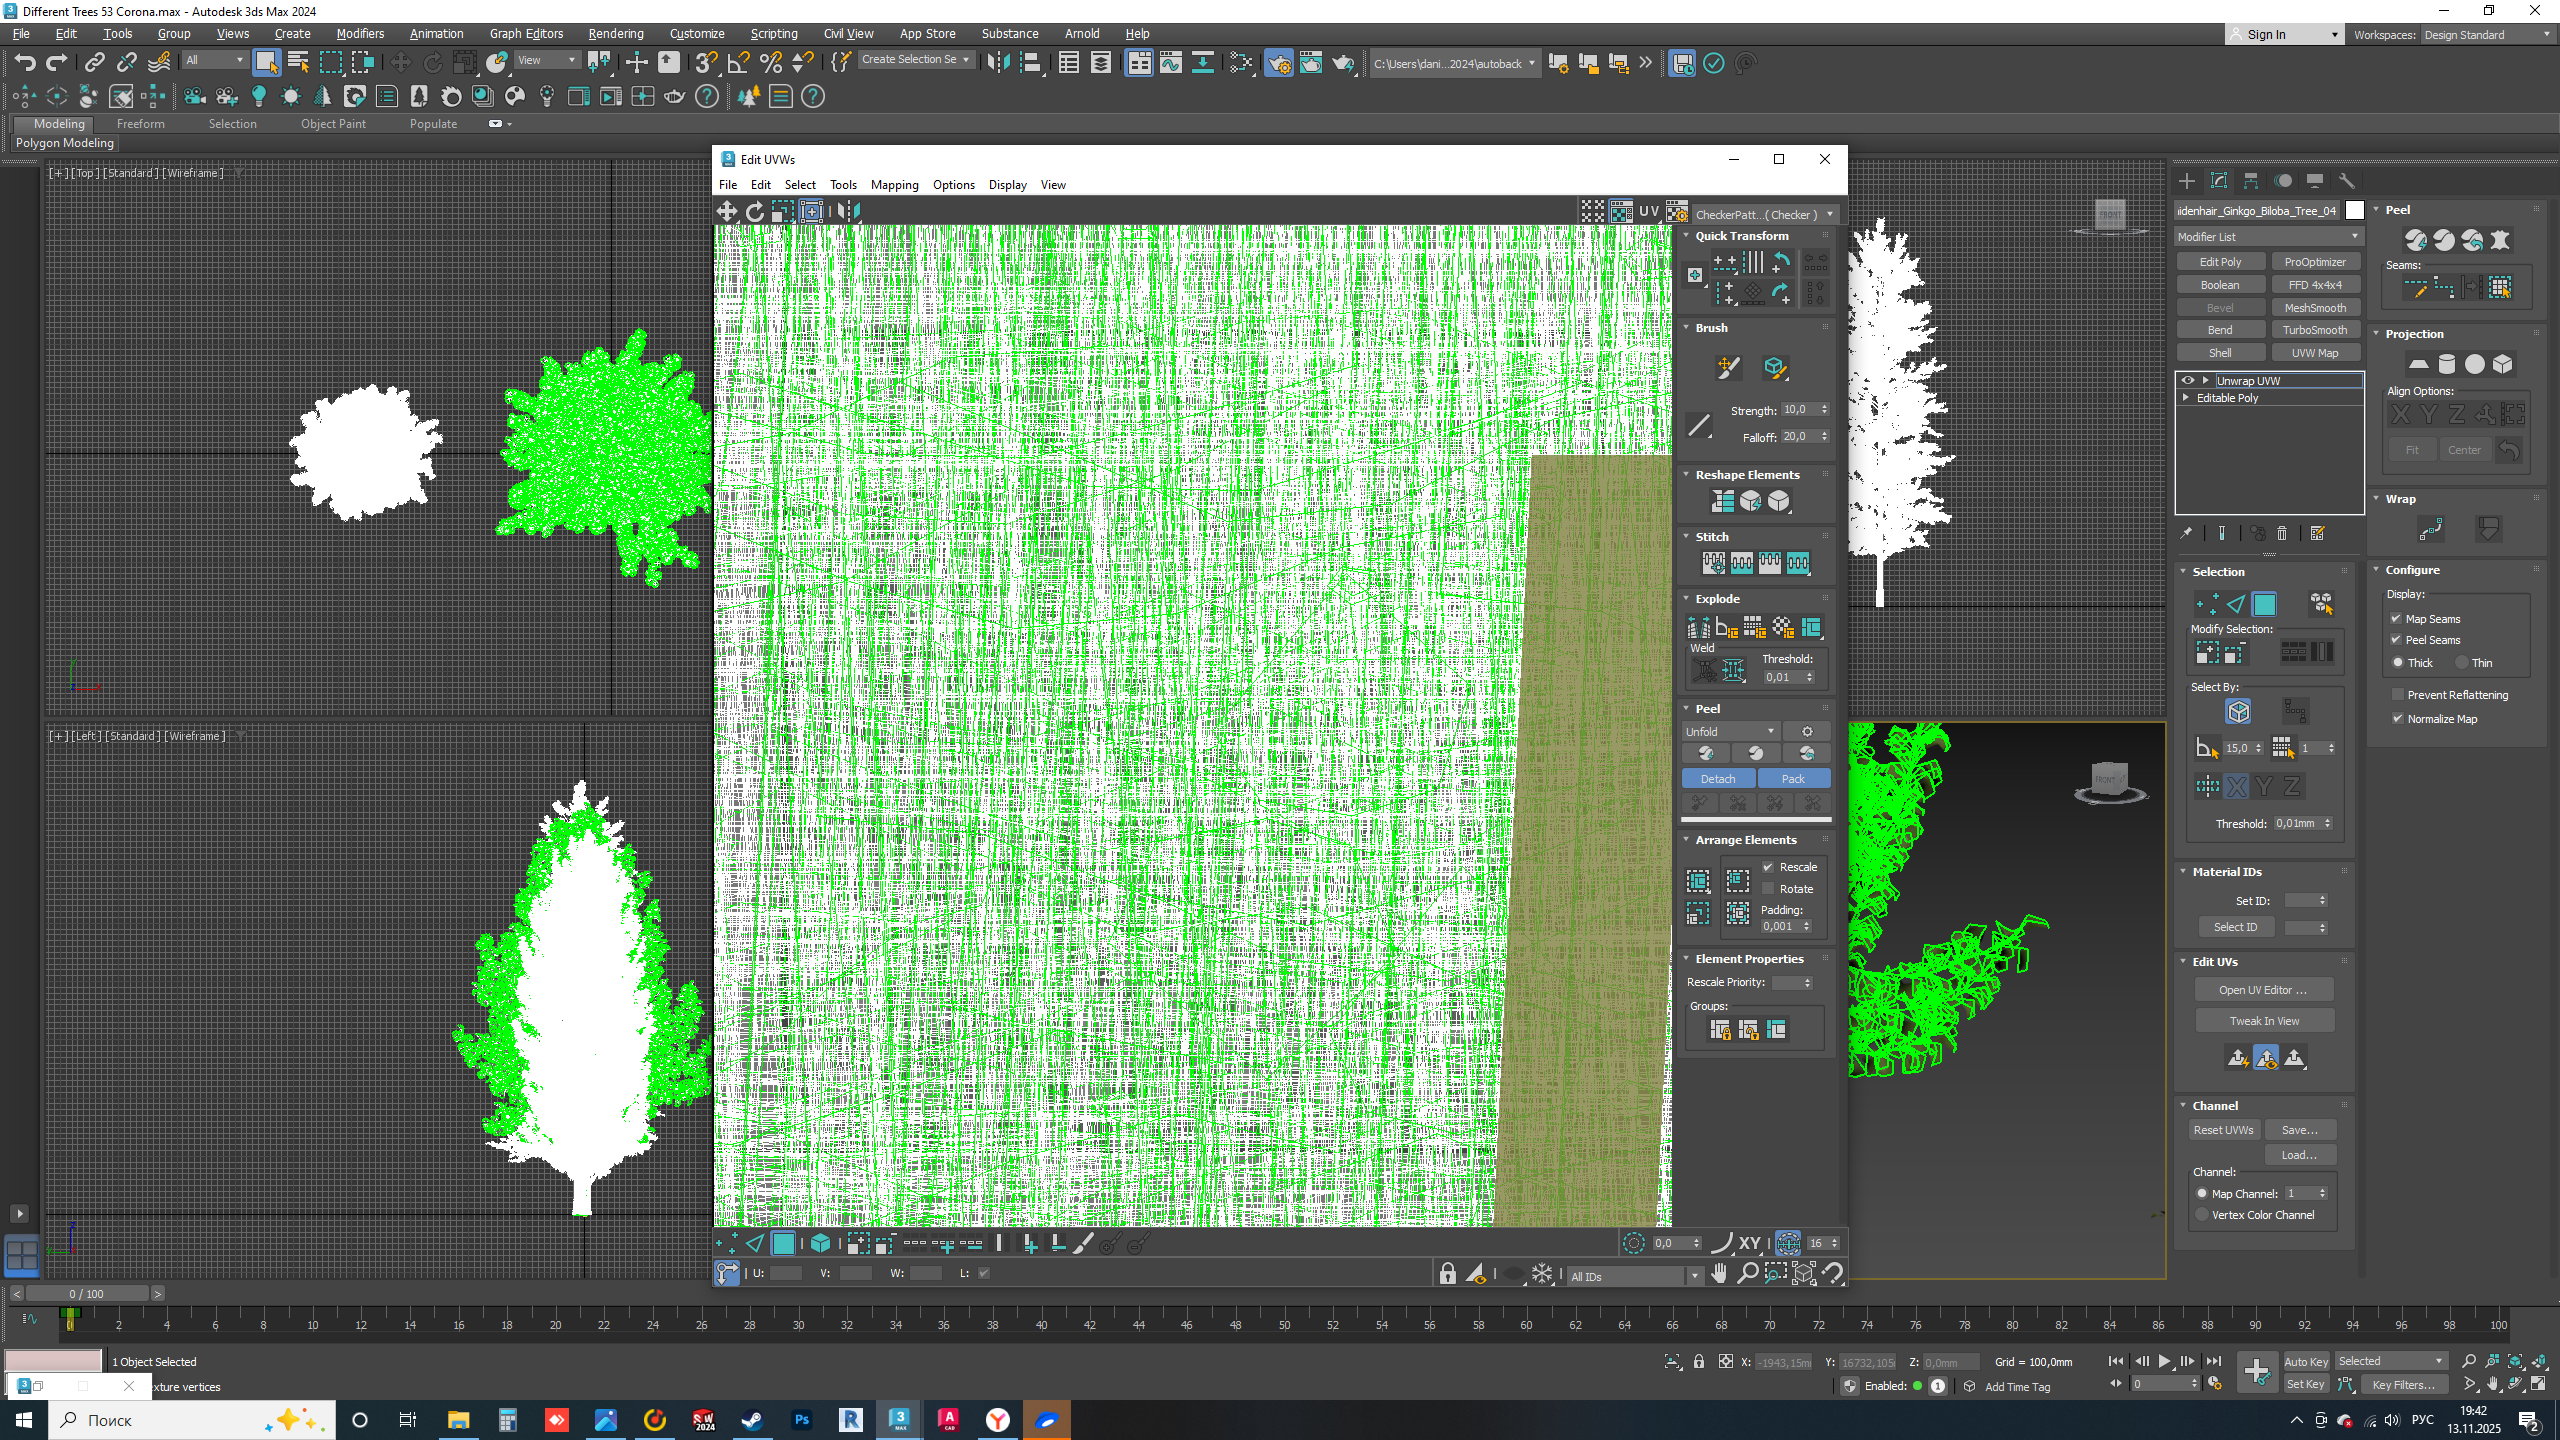Open the Hierarchy command panel tab

coord(2251,181)
